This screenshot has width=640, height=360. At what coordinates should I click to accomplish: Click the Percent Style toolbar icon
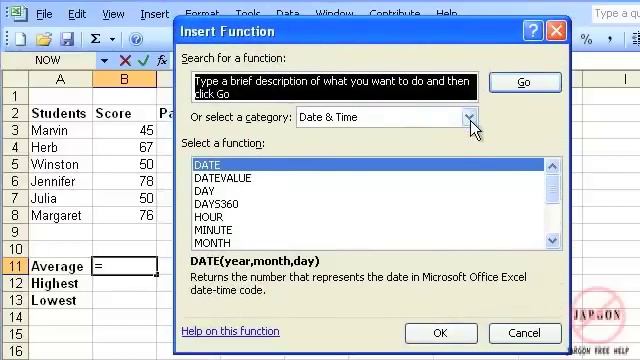point(586,39)
